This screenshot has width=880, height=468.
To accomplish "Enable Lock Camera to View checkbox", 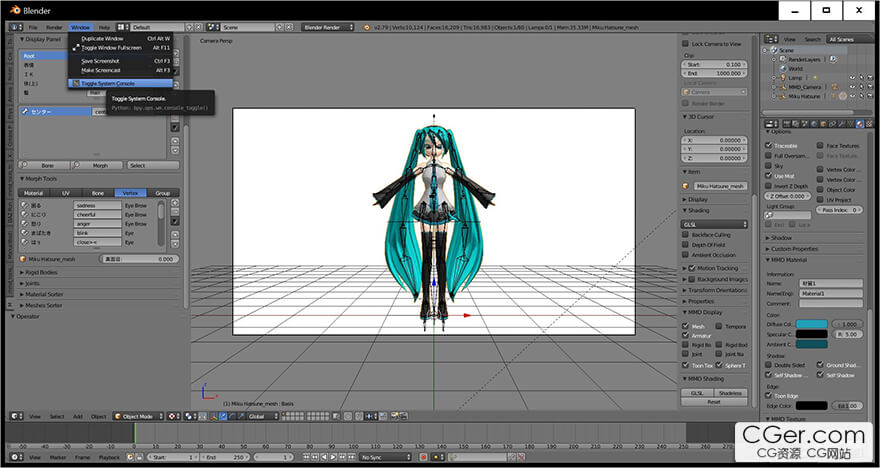I will (687, 44).
